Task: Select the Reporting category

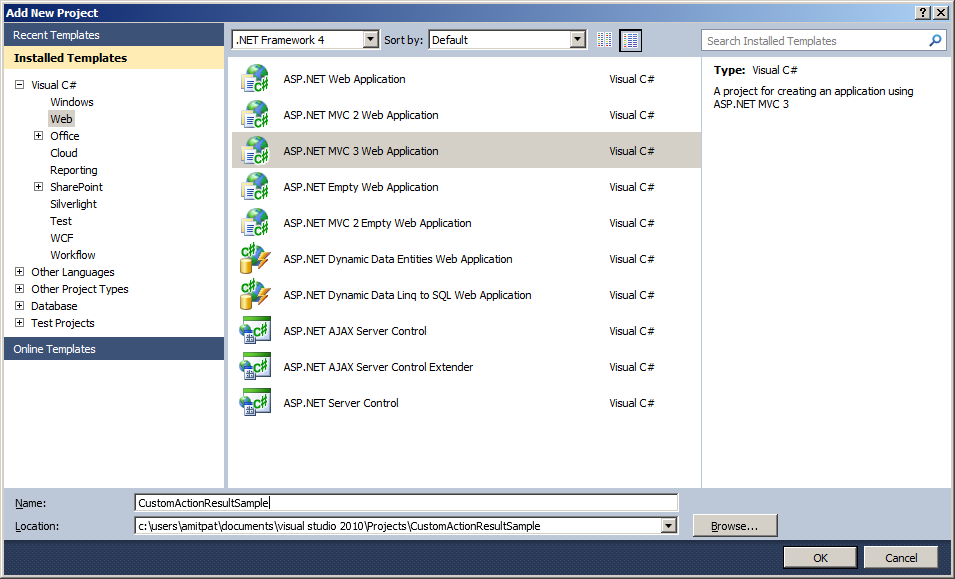Action: pos(74,170)
